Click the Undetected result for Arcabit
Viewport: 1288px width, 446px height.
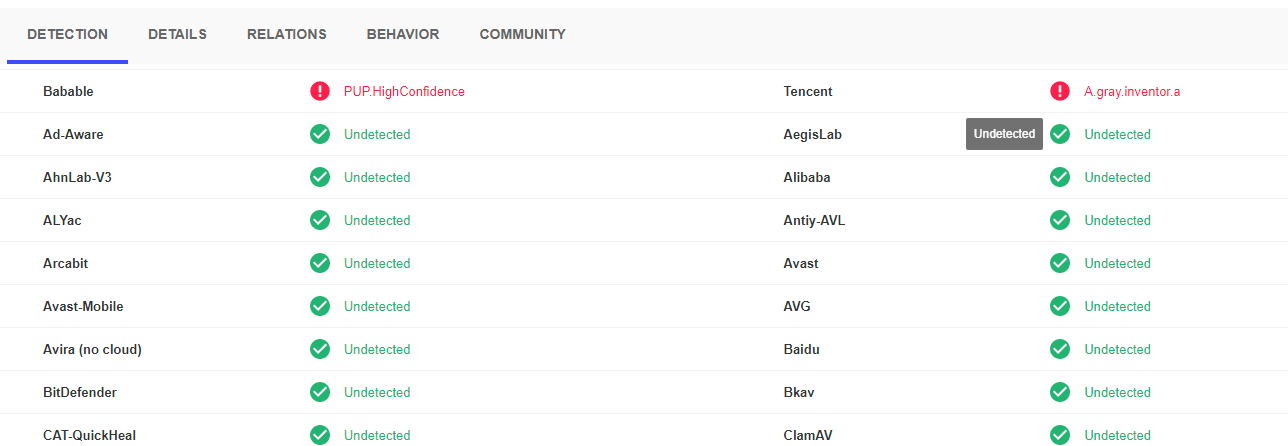[377, 263]
